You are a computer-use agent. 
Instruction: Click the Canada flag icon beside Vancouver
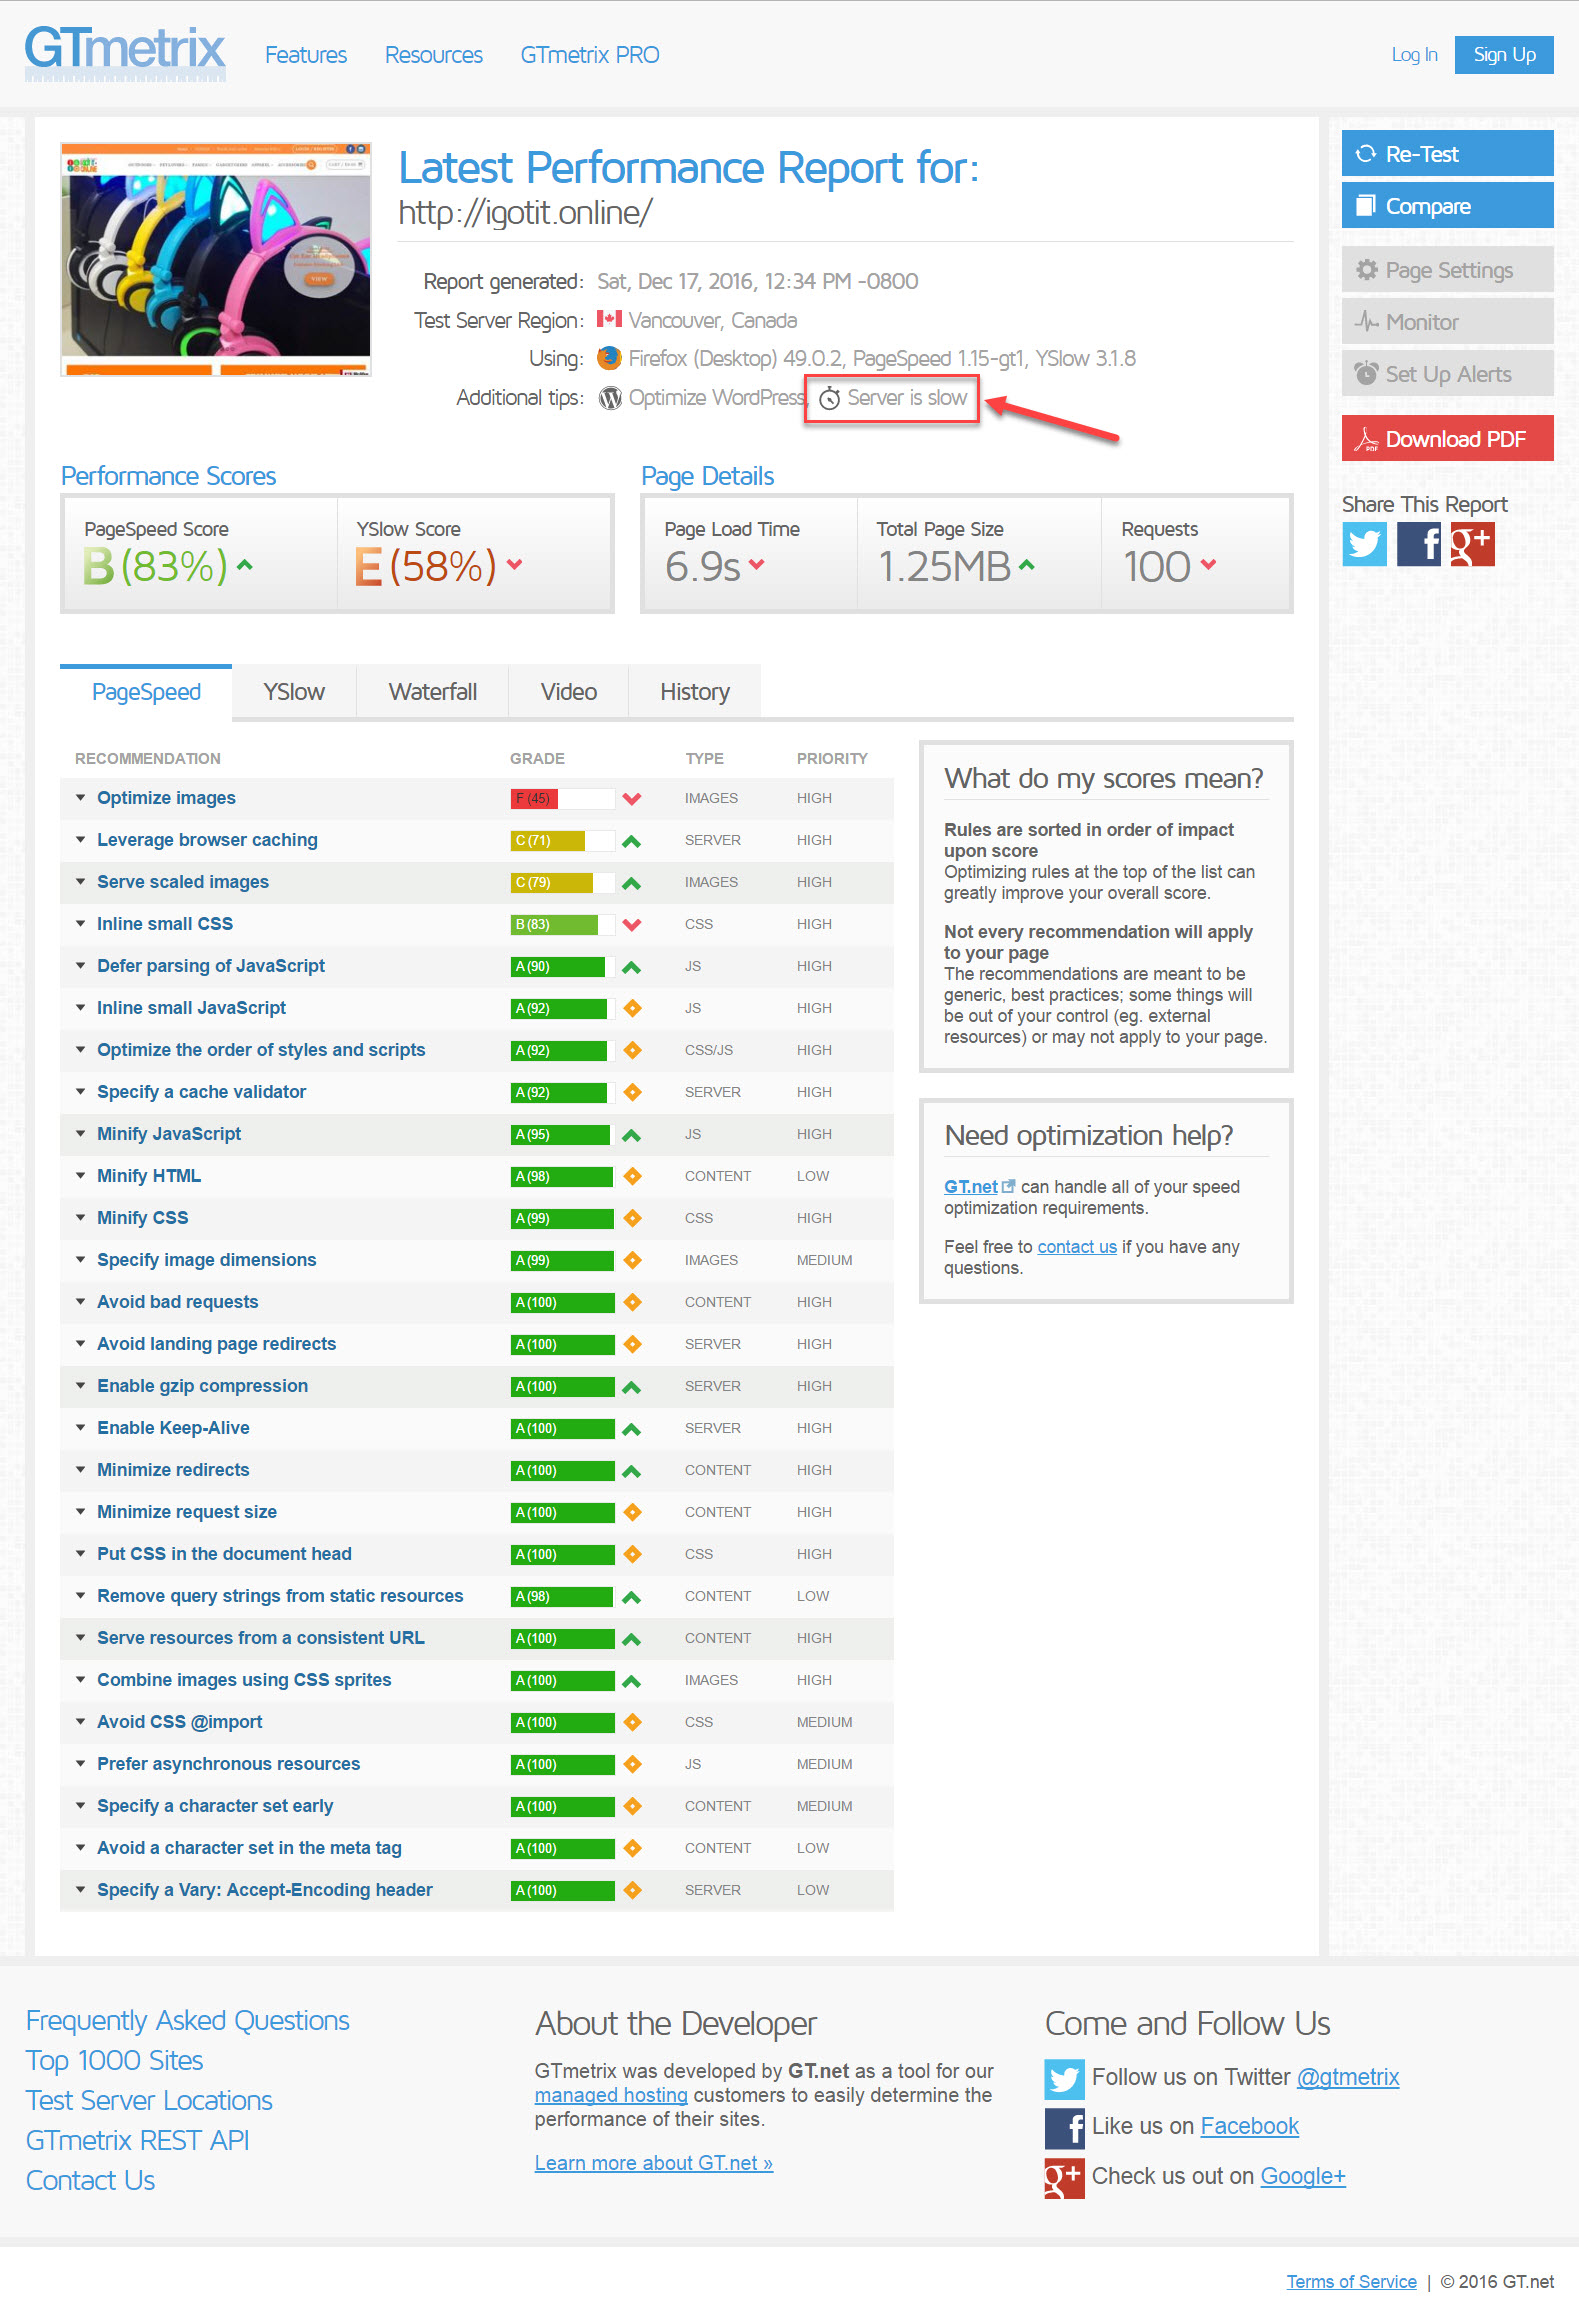click(x=609, y=319)
